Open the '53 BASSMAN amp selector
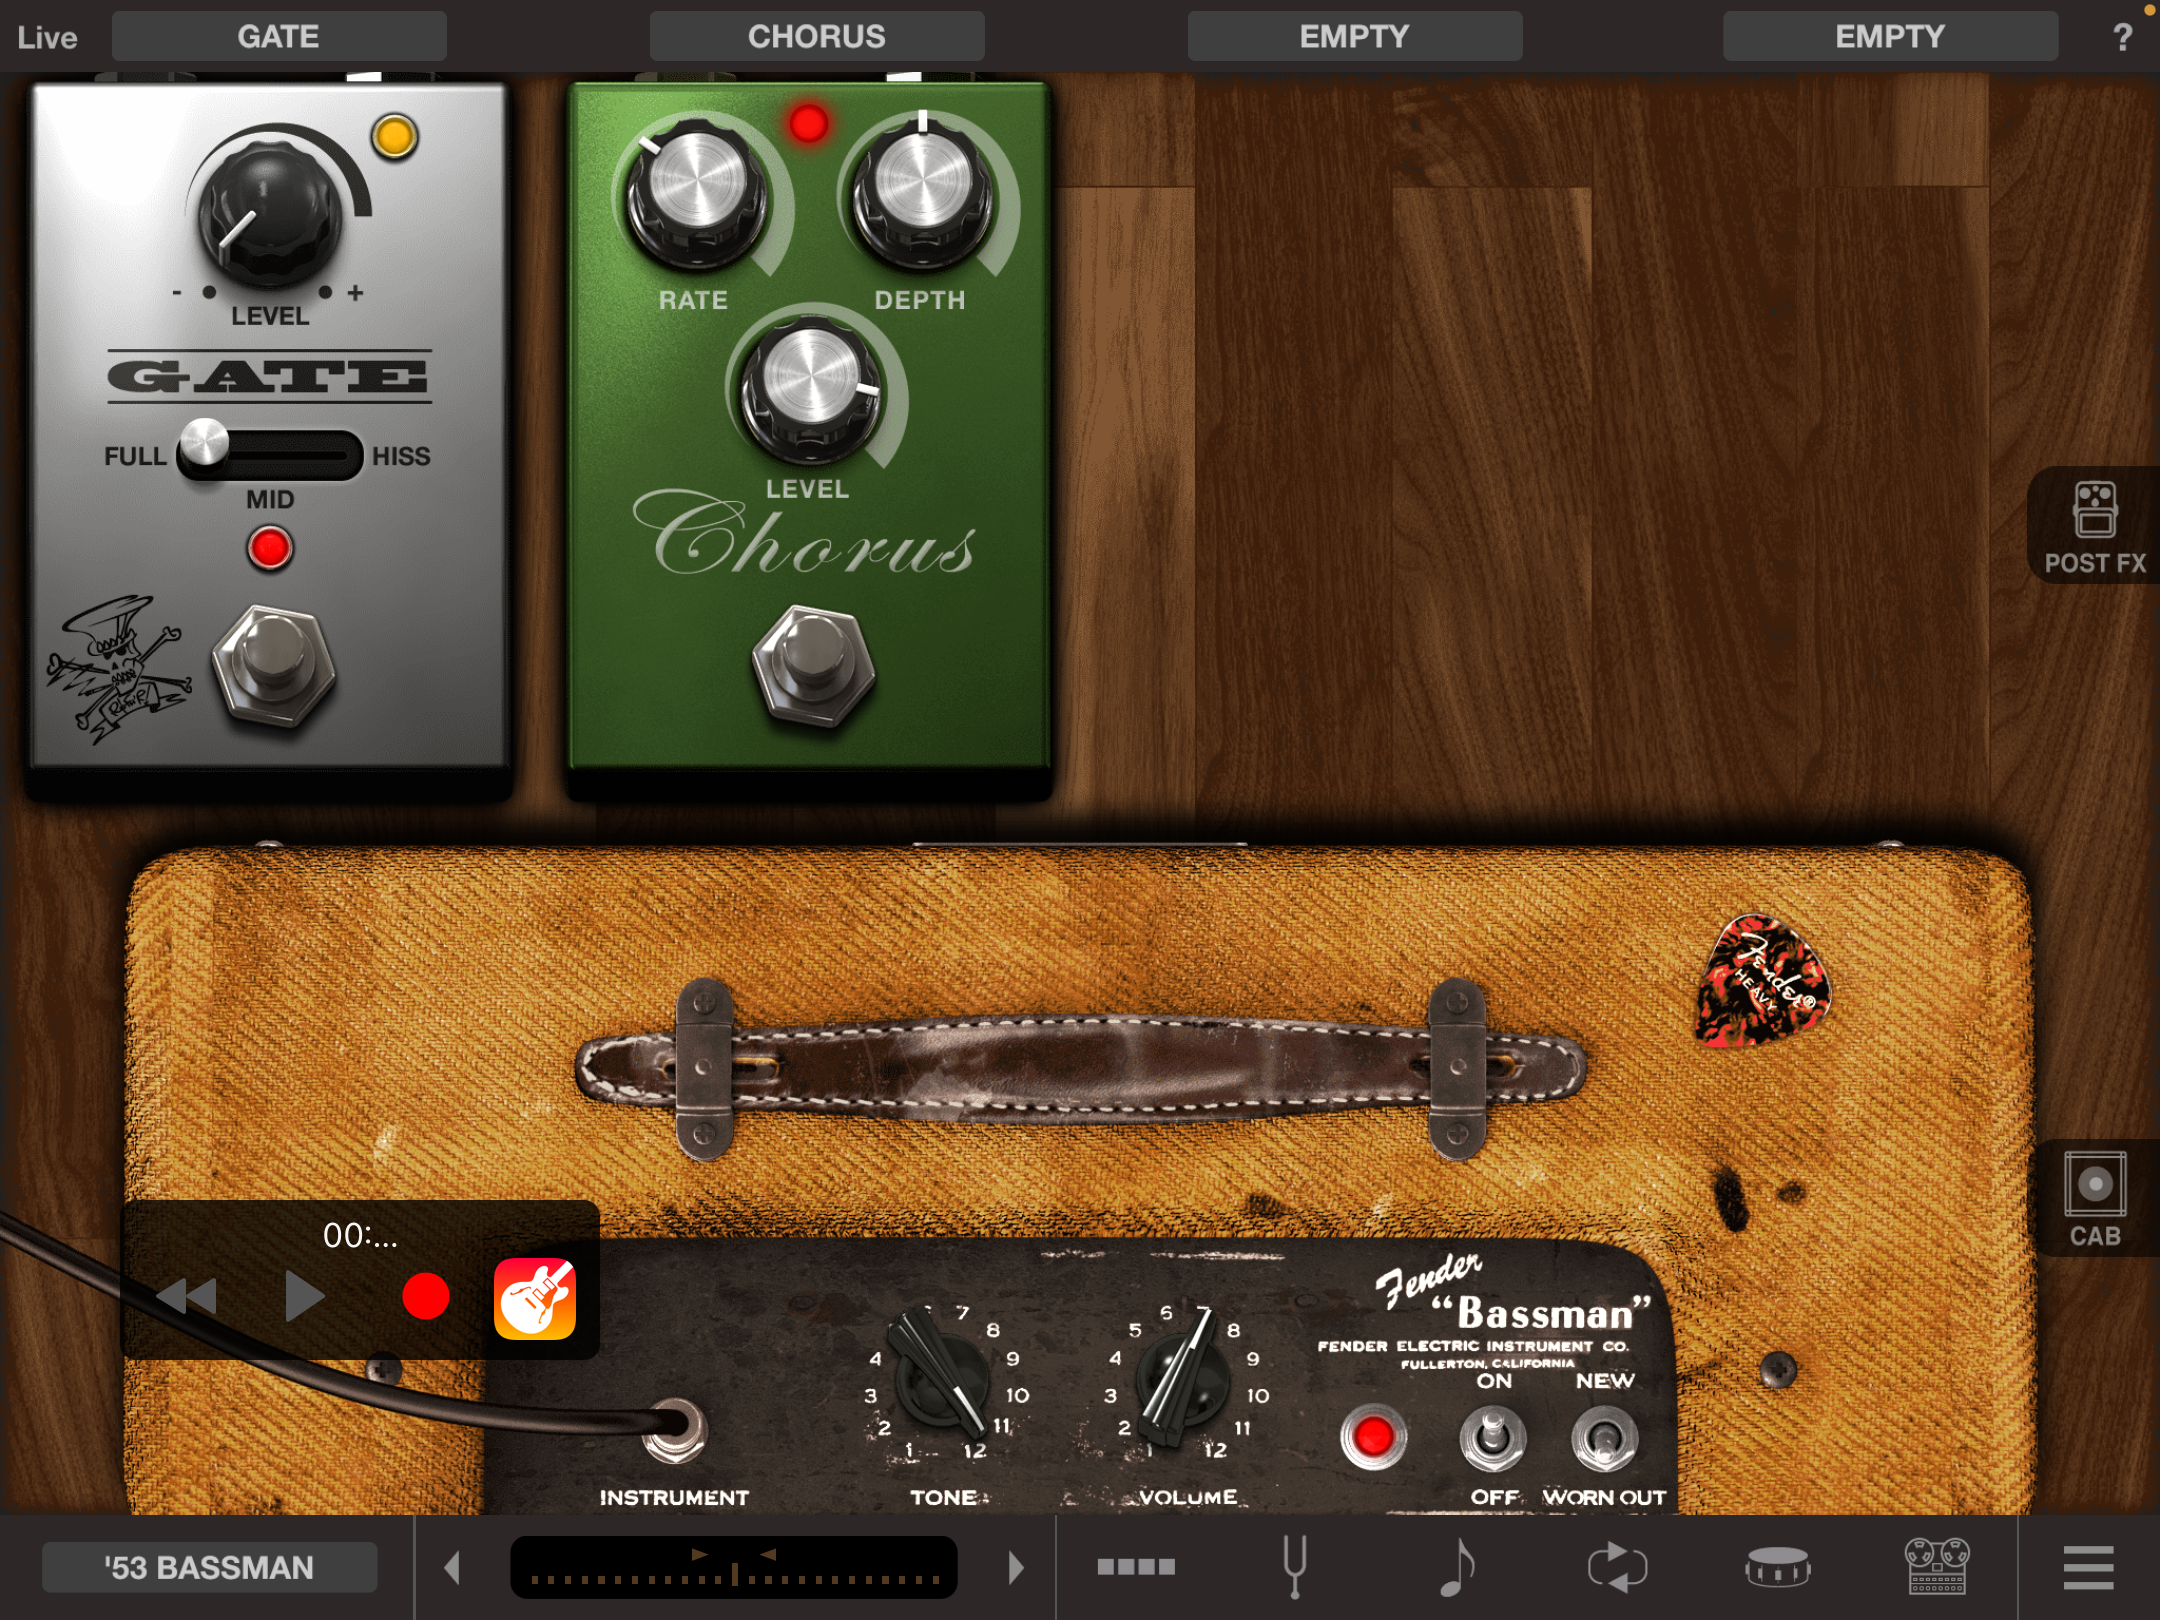 [x=209, y=1567]
